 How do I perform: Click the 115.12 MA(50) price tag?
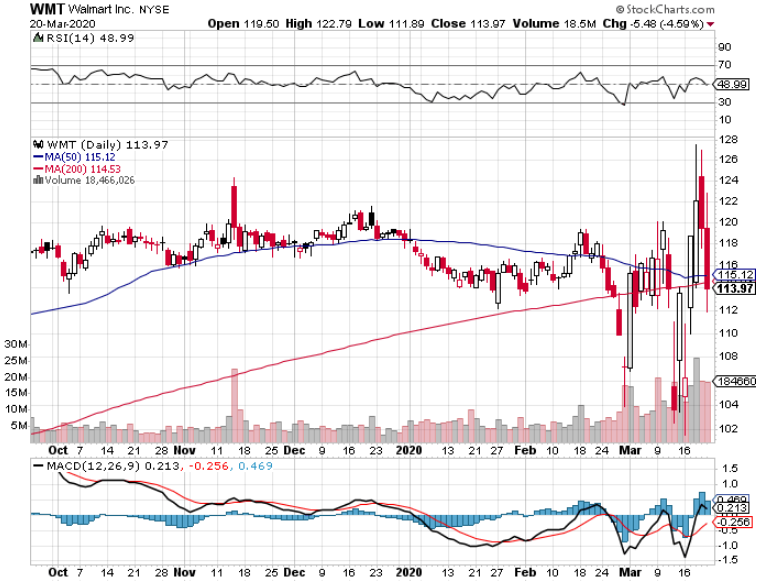[x=734, y=275]
